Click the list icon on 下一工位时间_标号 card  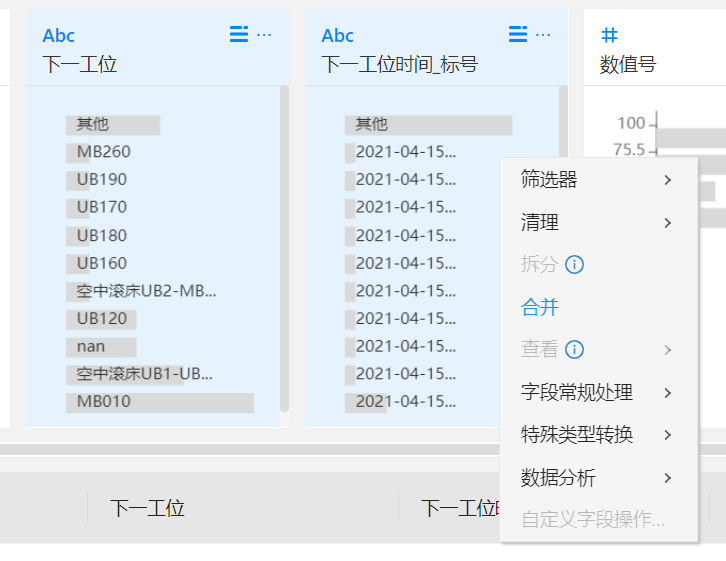tap(518, 35)
